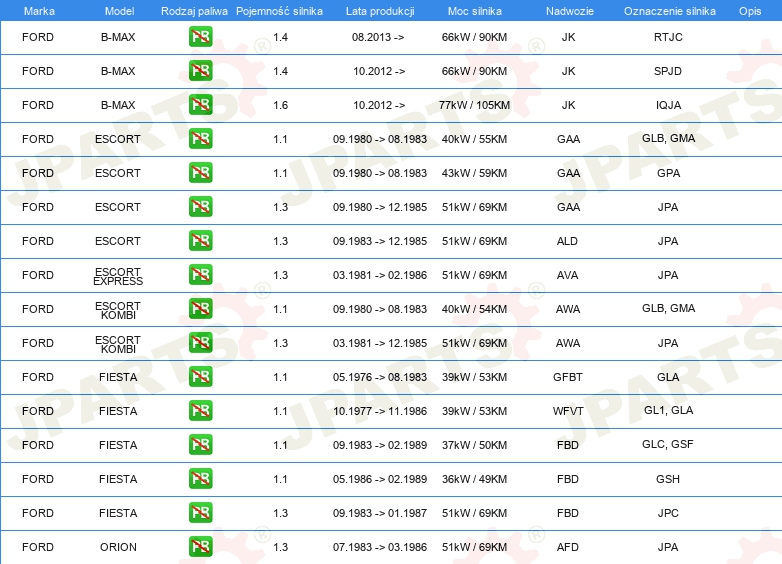Click the fuel icon in the Escort GAA JPA row

[200, 206]
